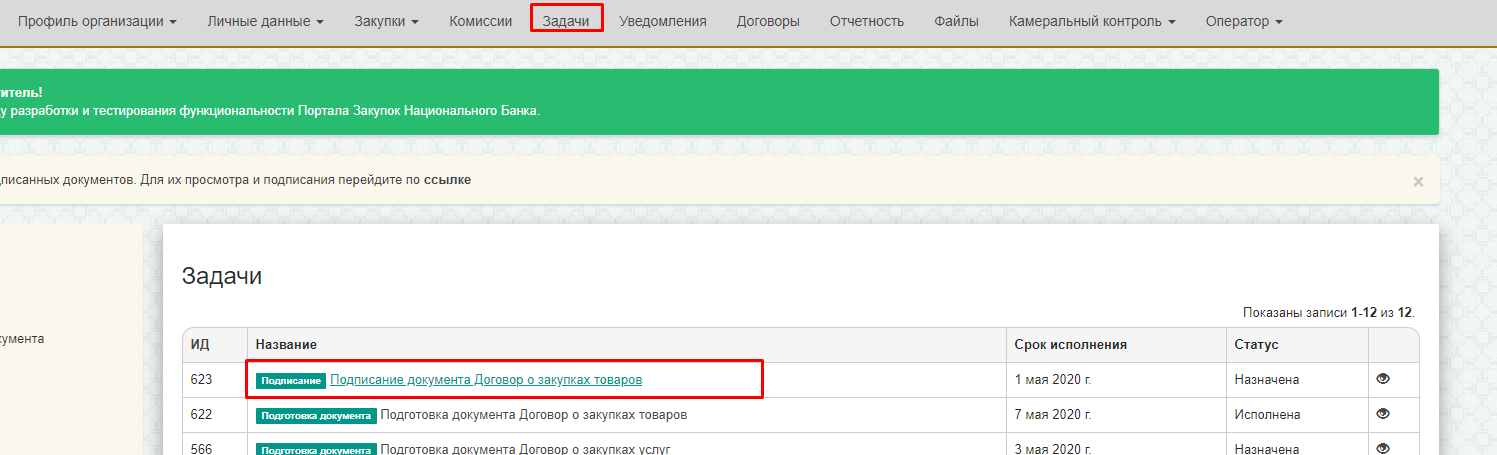Open the 'Файлы' section
The image size is (1497, 455).
tap(956, 21)
